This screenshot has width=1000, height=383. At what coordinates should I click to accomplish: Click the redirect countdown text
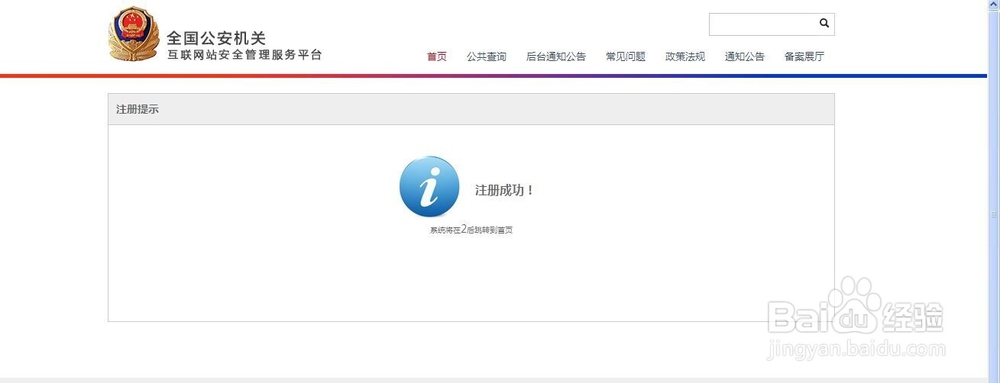(471, 230)
